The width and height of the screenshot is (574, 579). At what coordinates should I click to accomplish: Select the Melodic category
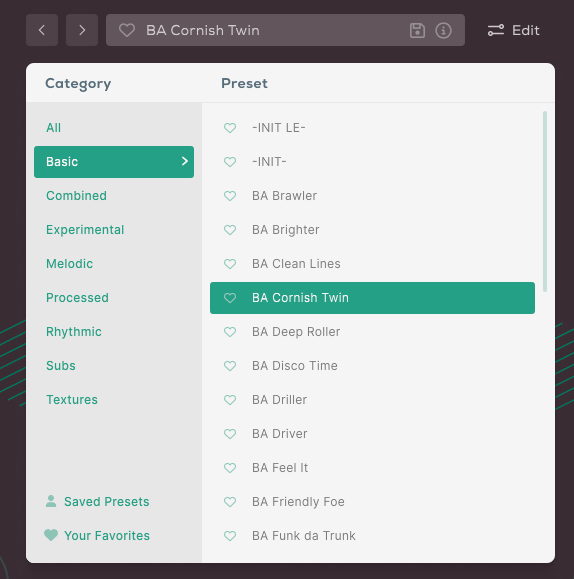69,264
